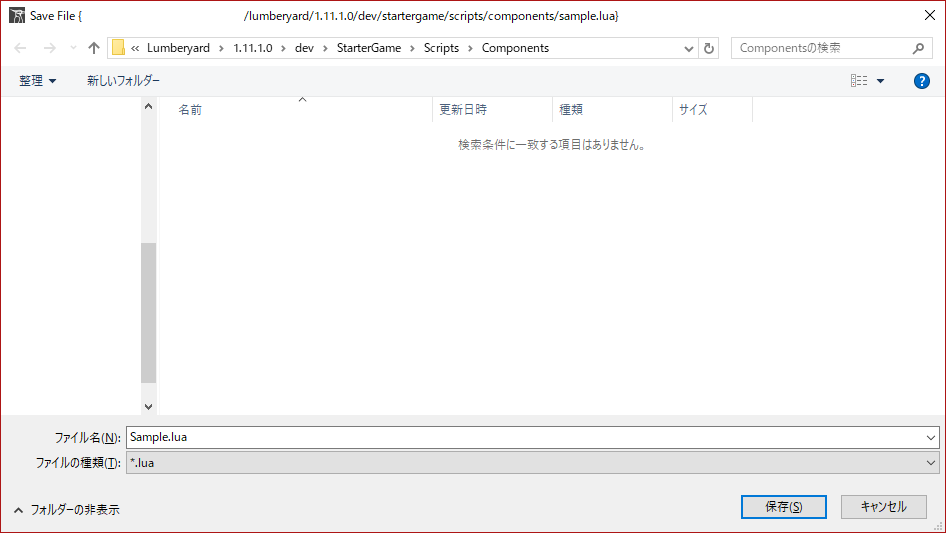Navigate to the Scripts breadcrumb
946x533 pixels.
tap(441, 48)
